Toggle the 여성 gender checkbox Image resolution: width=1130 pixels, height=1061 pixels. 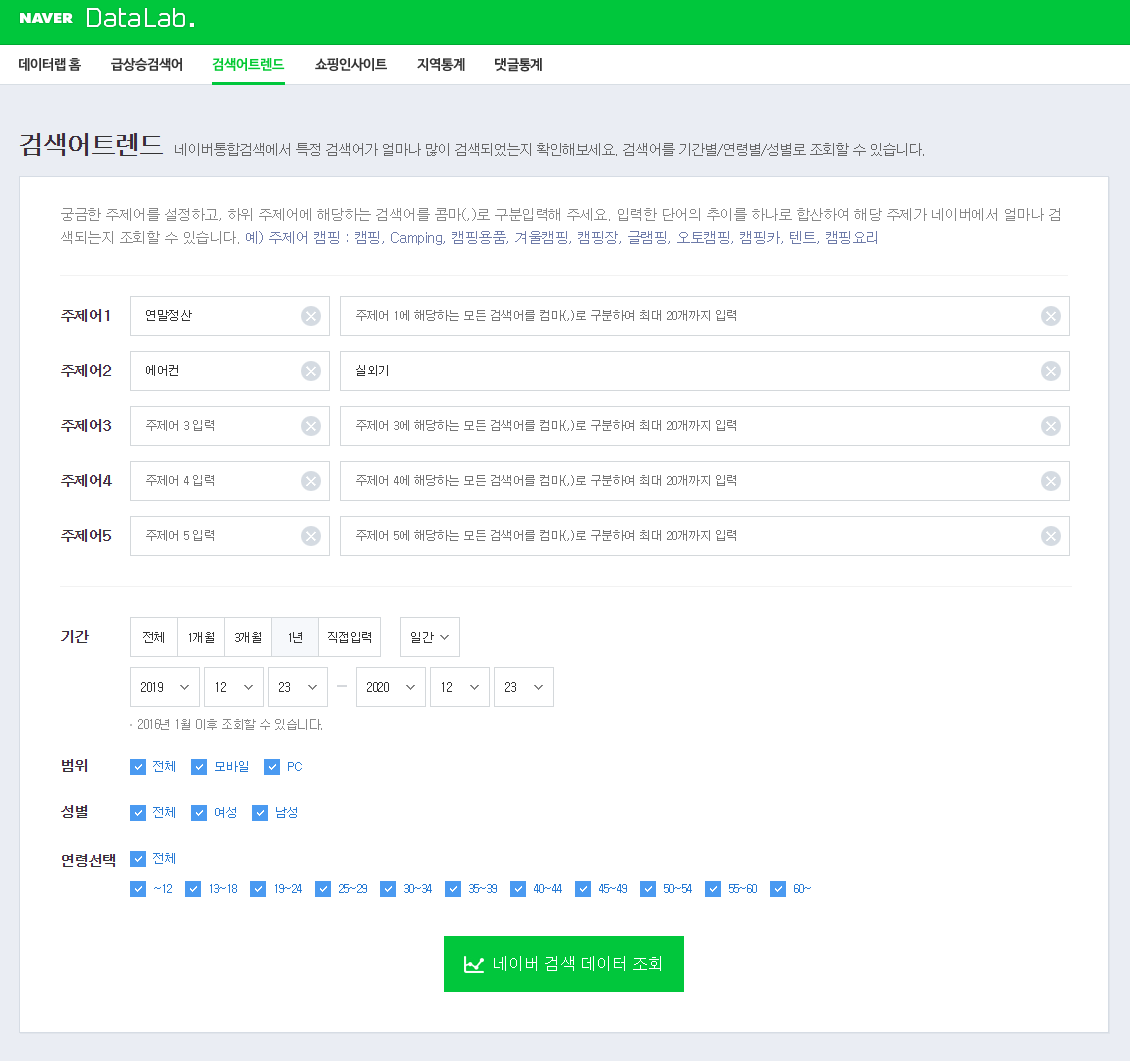199,813
